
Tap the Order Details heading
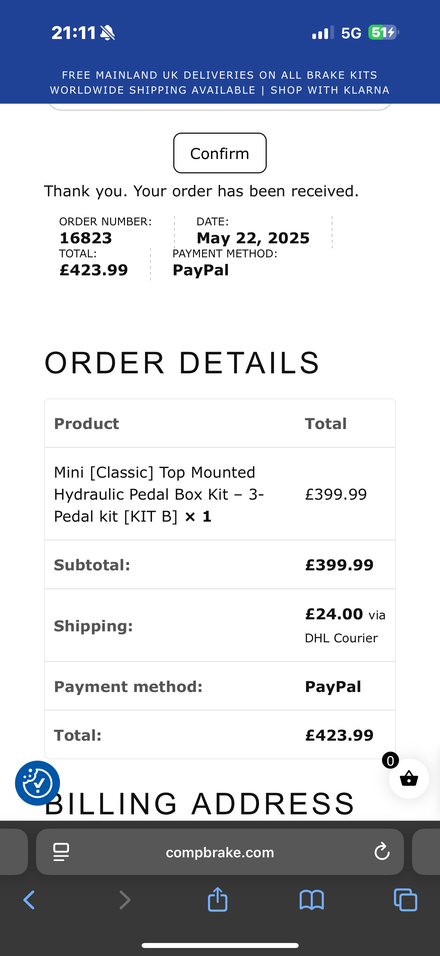[182, 363]
